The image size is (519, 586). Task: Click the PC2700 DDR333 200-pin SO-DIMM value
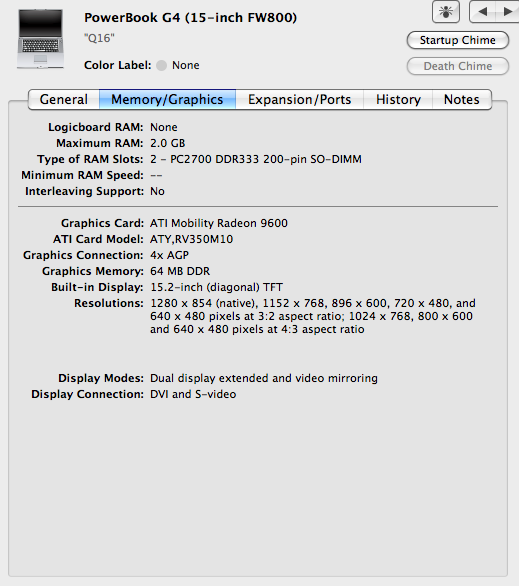(256, 159)
